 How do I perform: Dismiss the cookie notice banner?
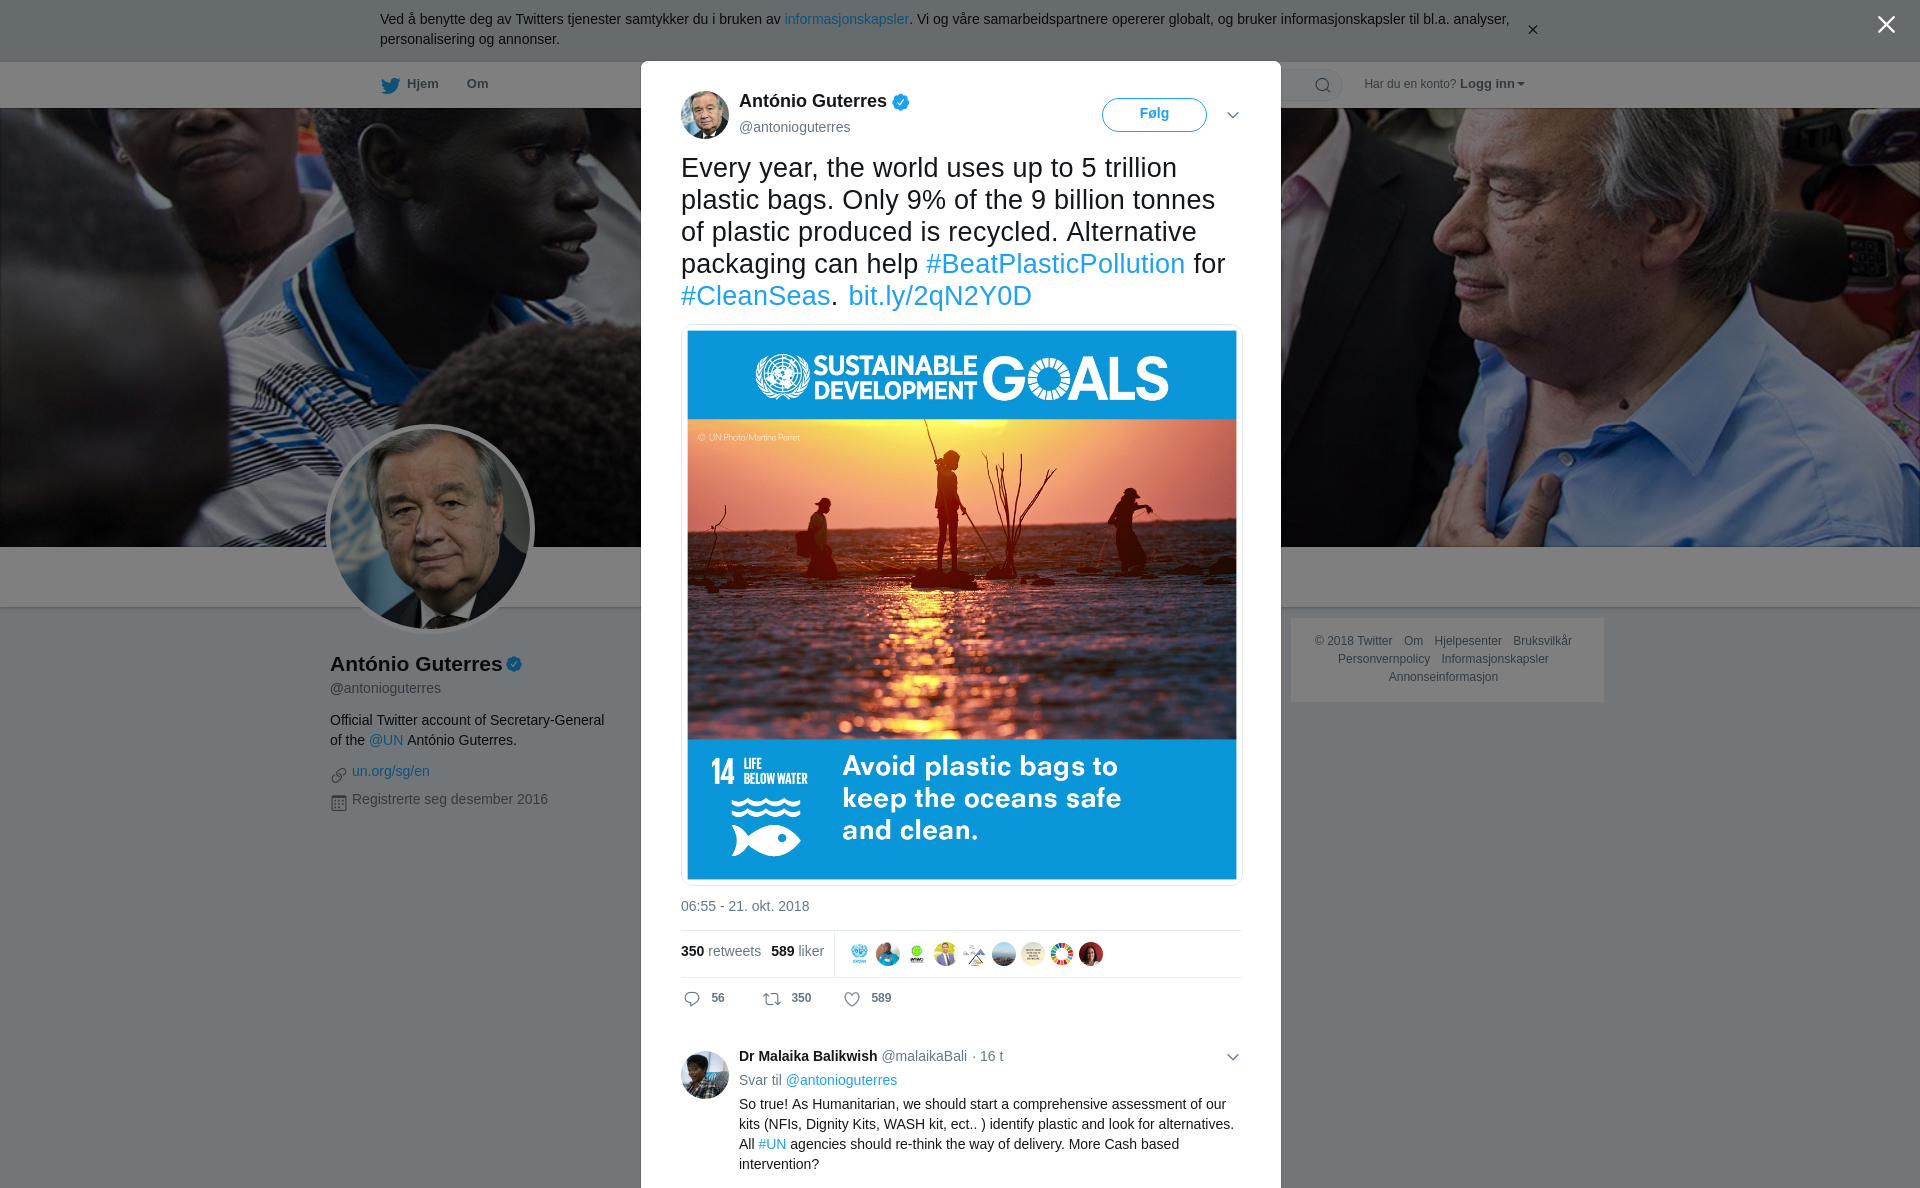click(1532, 30)
